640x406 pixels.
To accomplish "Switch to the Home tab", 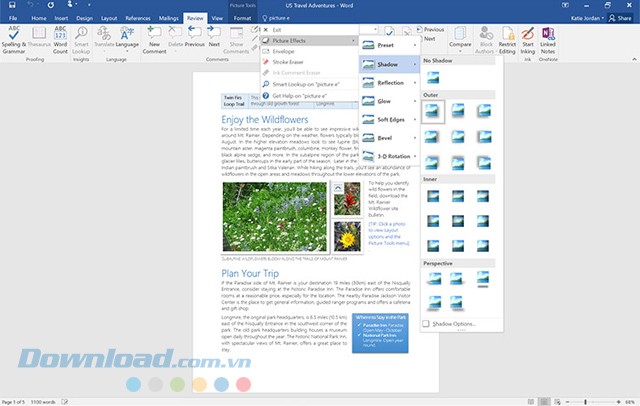I will coord(39,18).
